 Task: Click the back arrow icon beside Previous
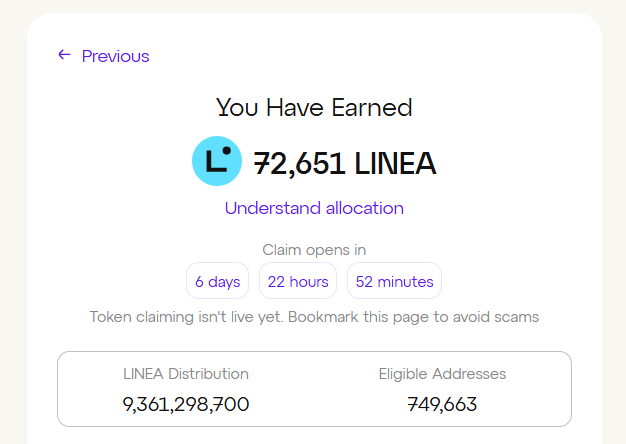click(64, 55)
